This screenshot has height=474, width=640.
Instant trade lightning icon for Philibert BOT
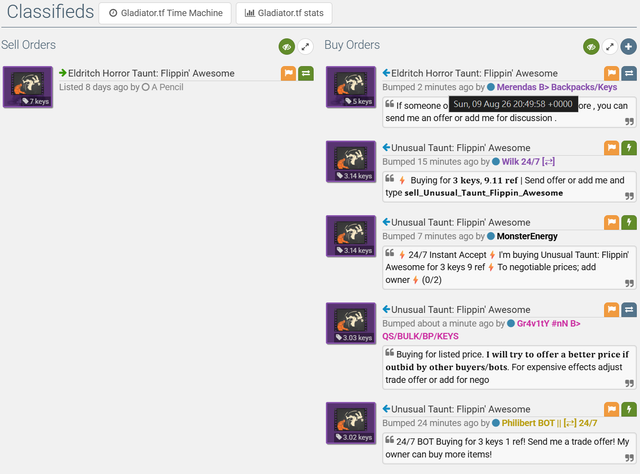click(629, 409)
